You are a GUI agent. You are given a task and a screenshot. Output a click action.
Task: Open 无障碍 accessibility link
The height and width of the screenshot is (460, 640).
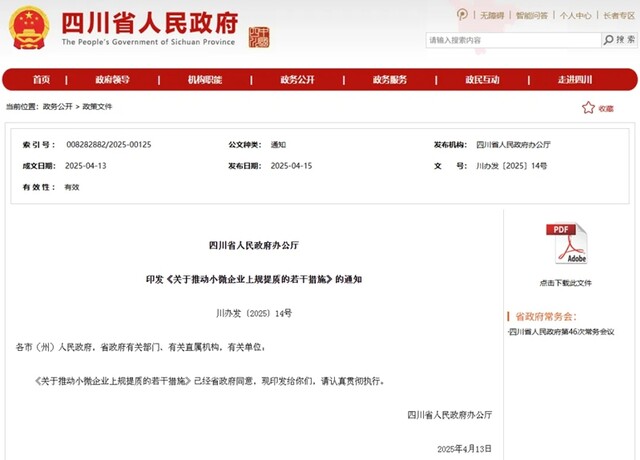tap(492, 16)
